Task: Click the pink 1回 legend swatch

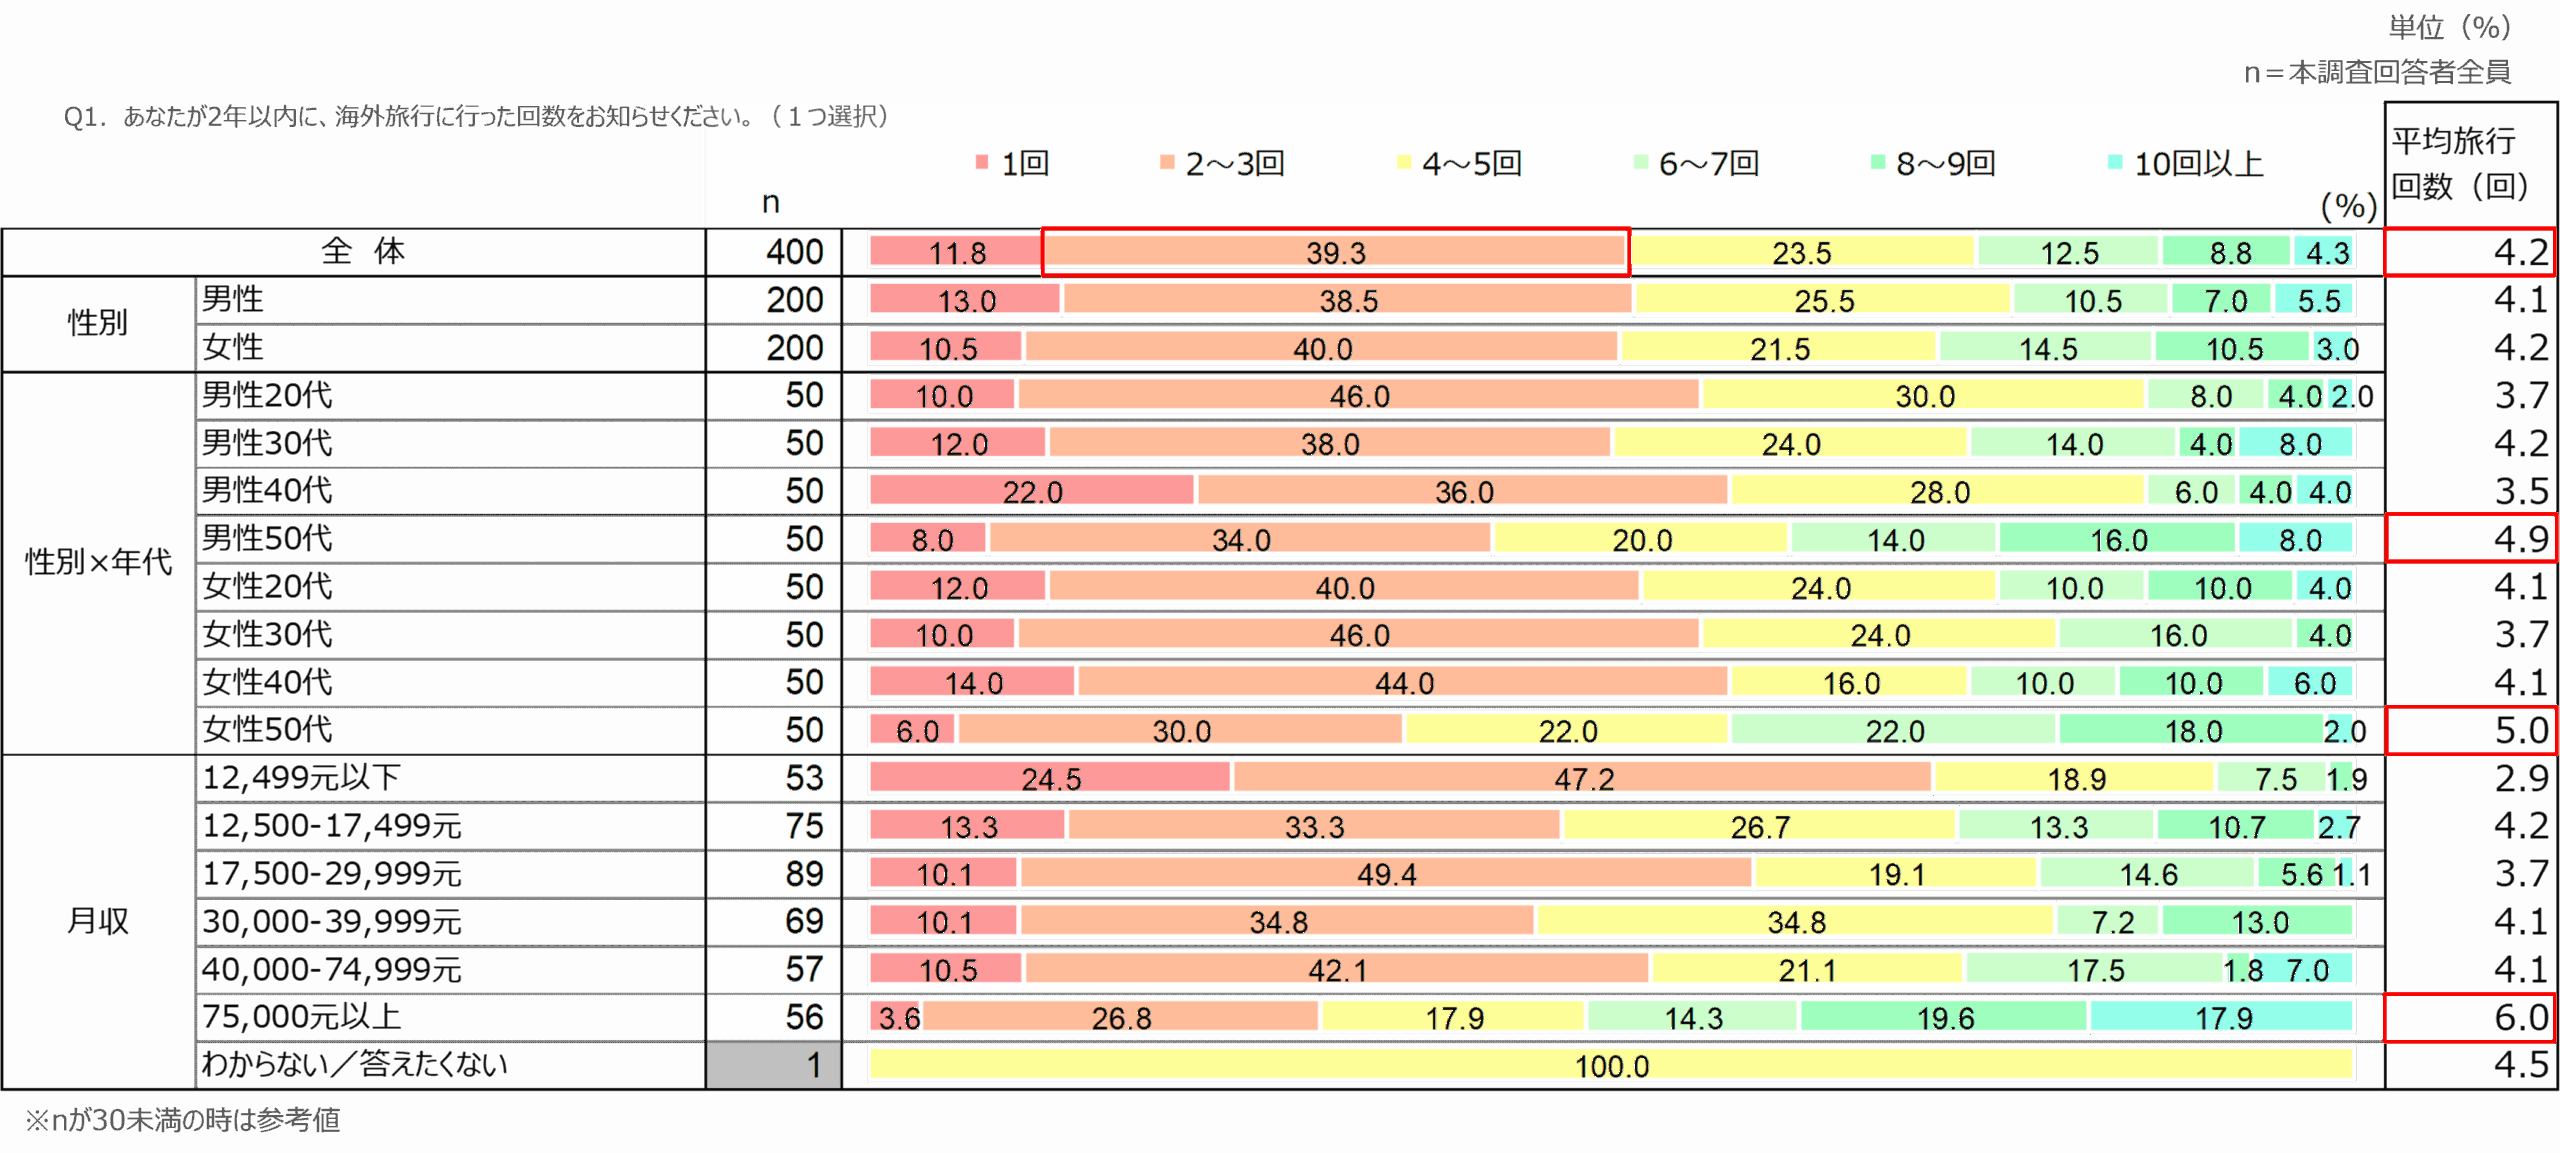Action: [x=982, y=162]
